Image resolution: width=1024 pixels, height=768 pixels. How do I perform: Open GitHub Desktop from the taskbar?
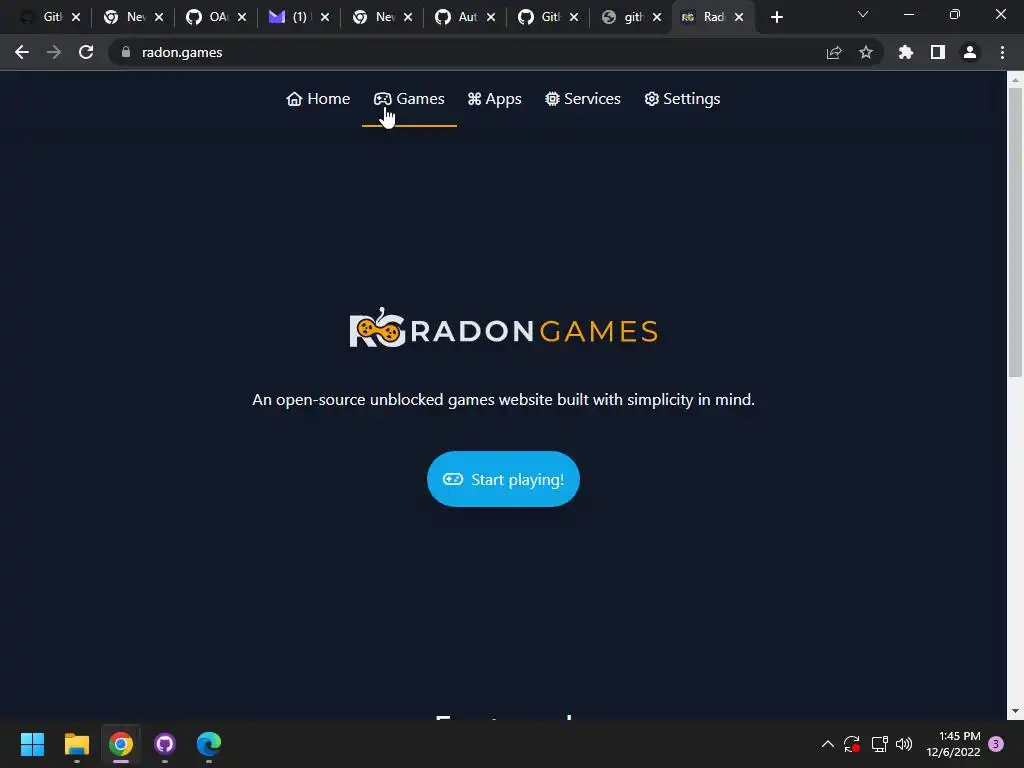pyautogui.click(x=165, y=744)
